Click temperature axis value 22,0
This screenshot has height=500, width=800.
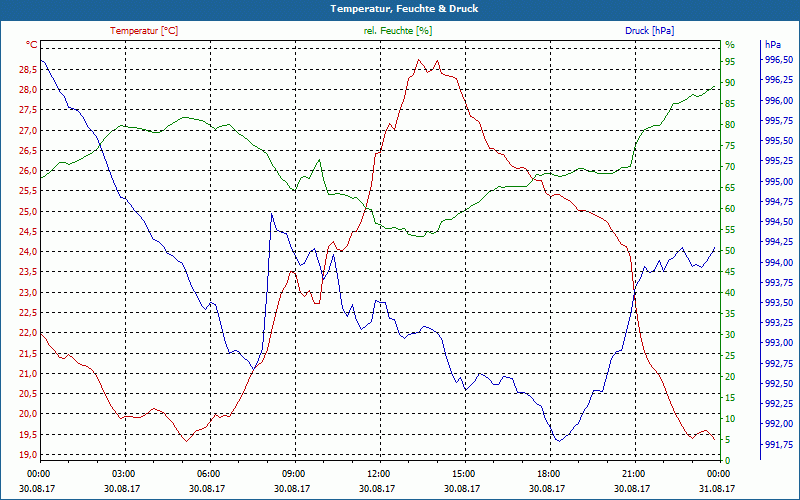28,333
